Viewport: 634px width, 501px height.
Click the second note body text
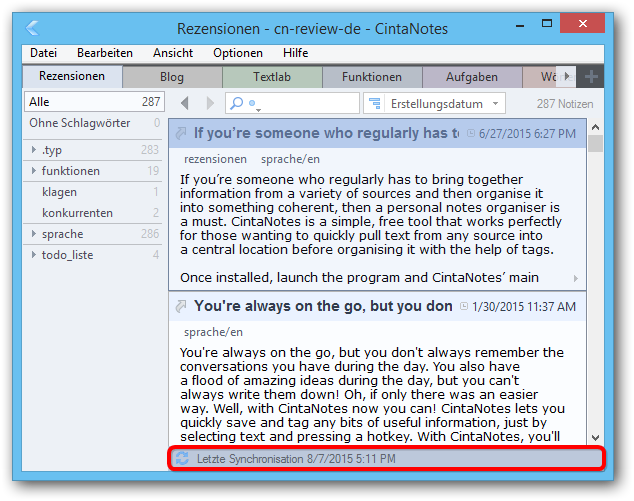[x=372, y=394]
